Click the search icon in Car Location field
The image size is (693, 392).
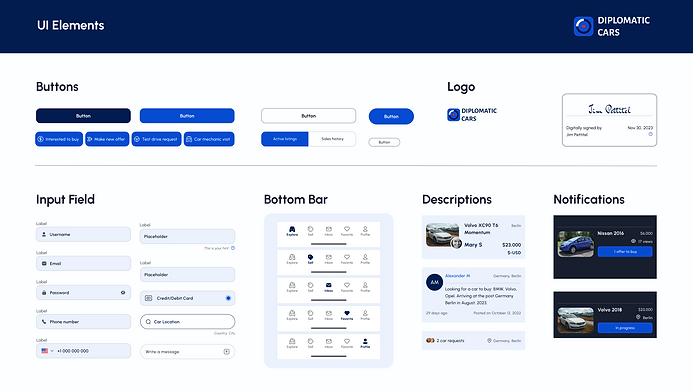tap(148, 322)
